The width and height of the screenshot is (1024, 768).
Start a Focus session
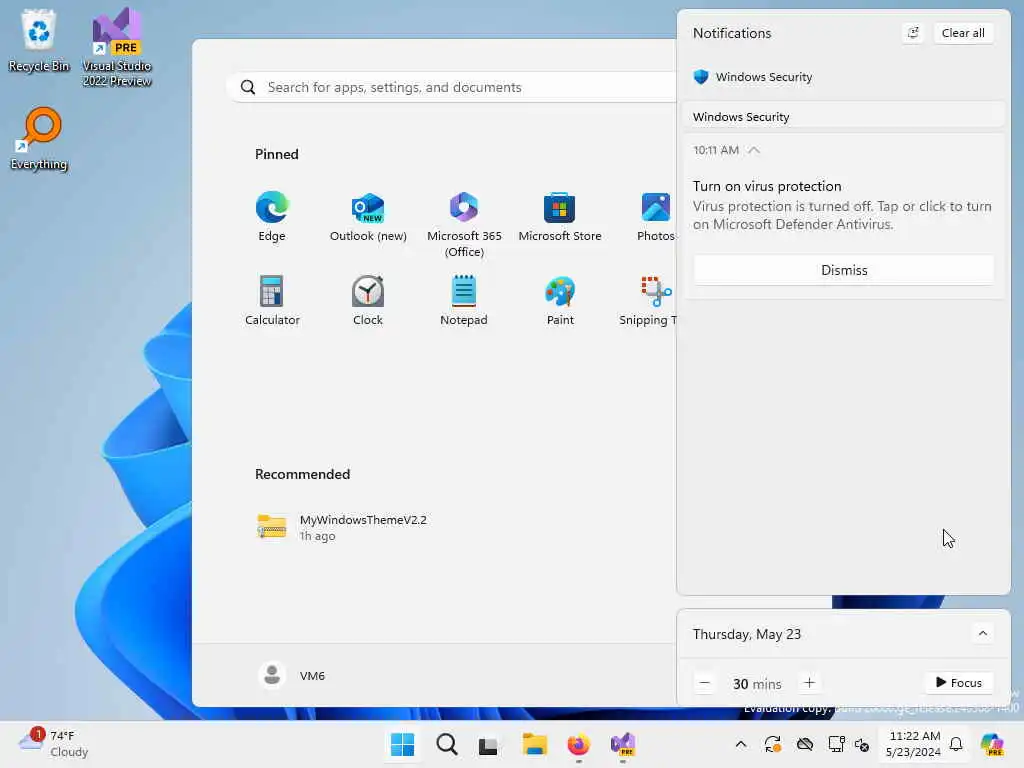pos(959,682)
